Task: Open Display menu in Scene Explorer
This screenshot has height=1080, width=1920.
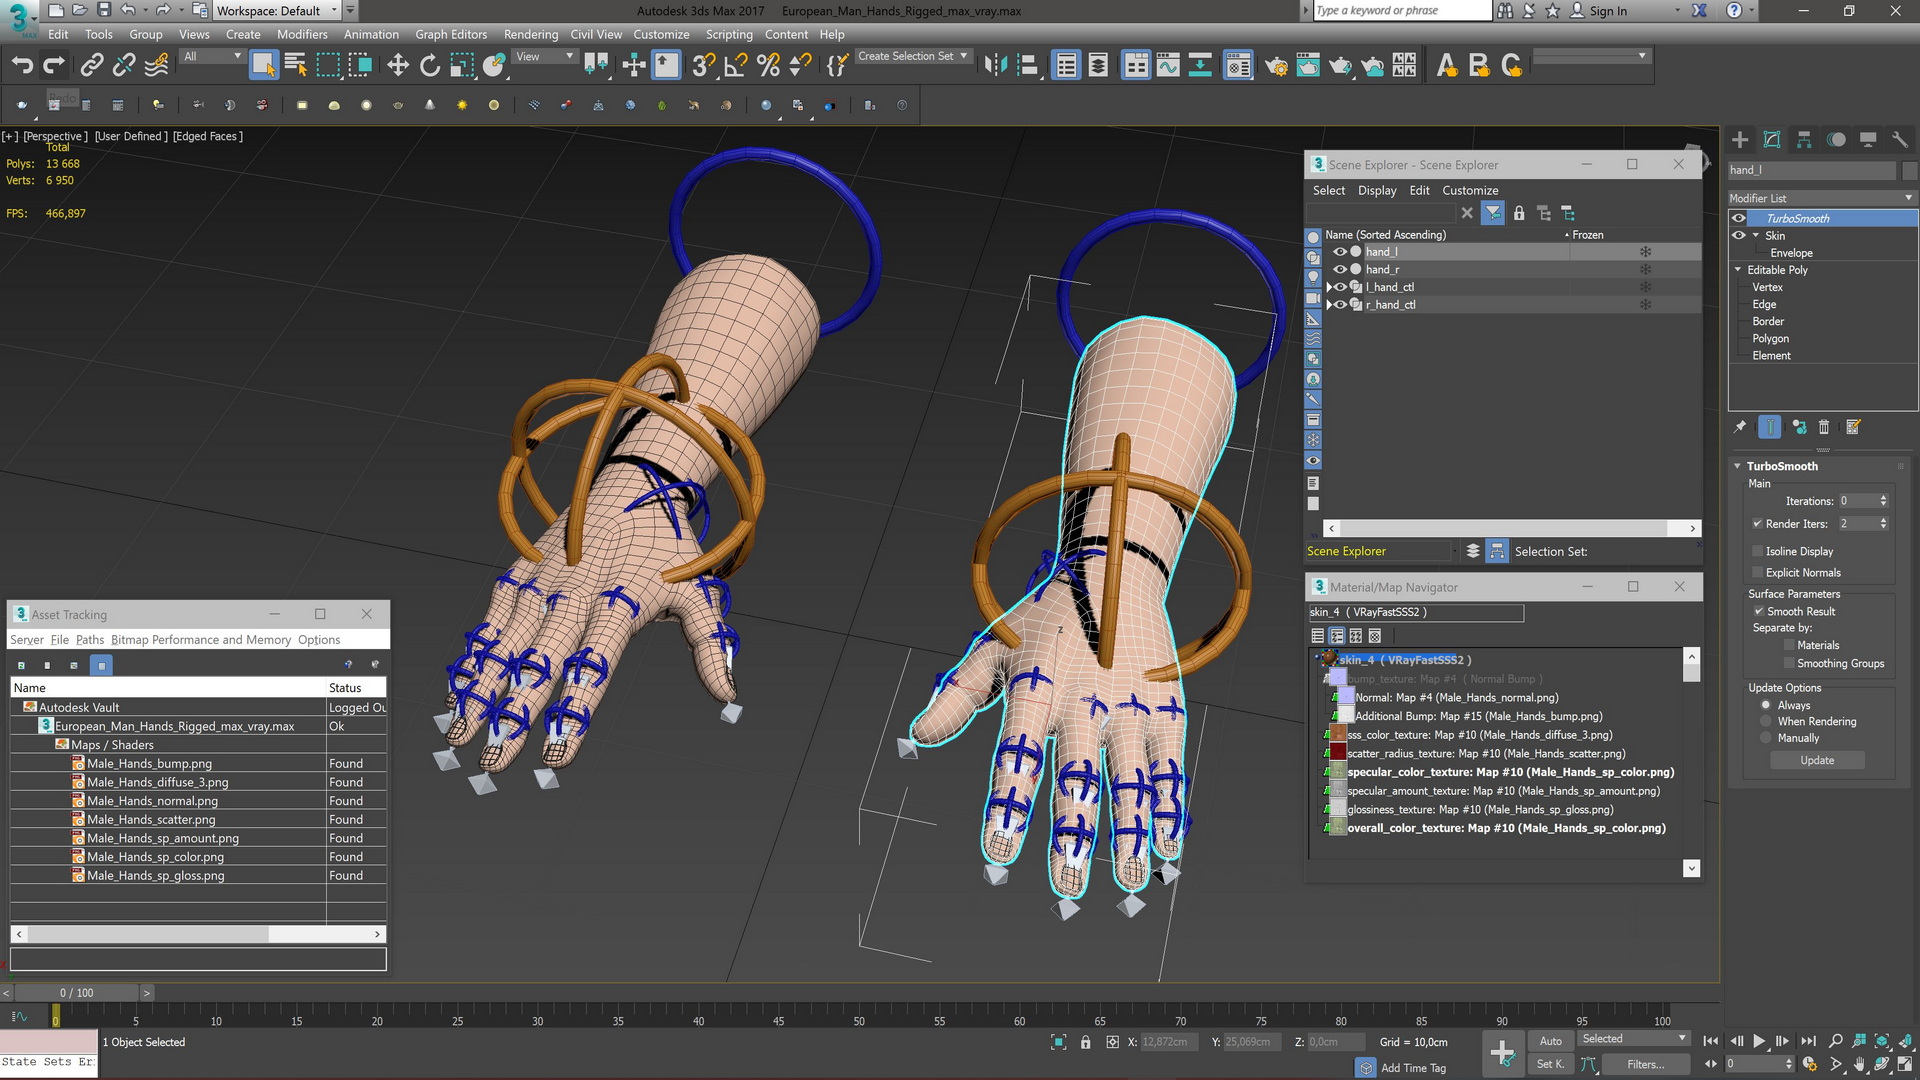Action: coord(1377,190)
